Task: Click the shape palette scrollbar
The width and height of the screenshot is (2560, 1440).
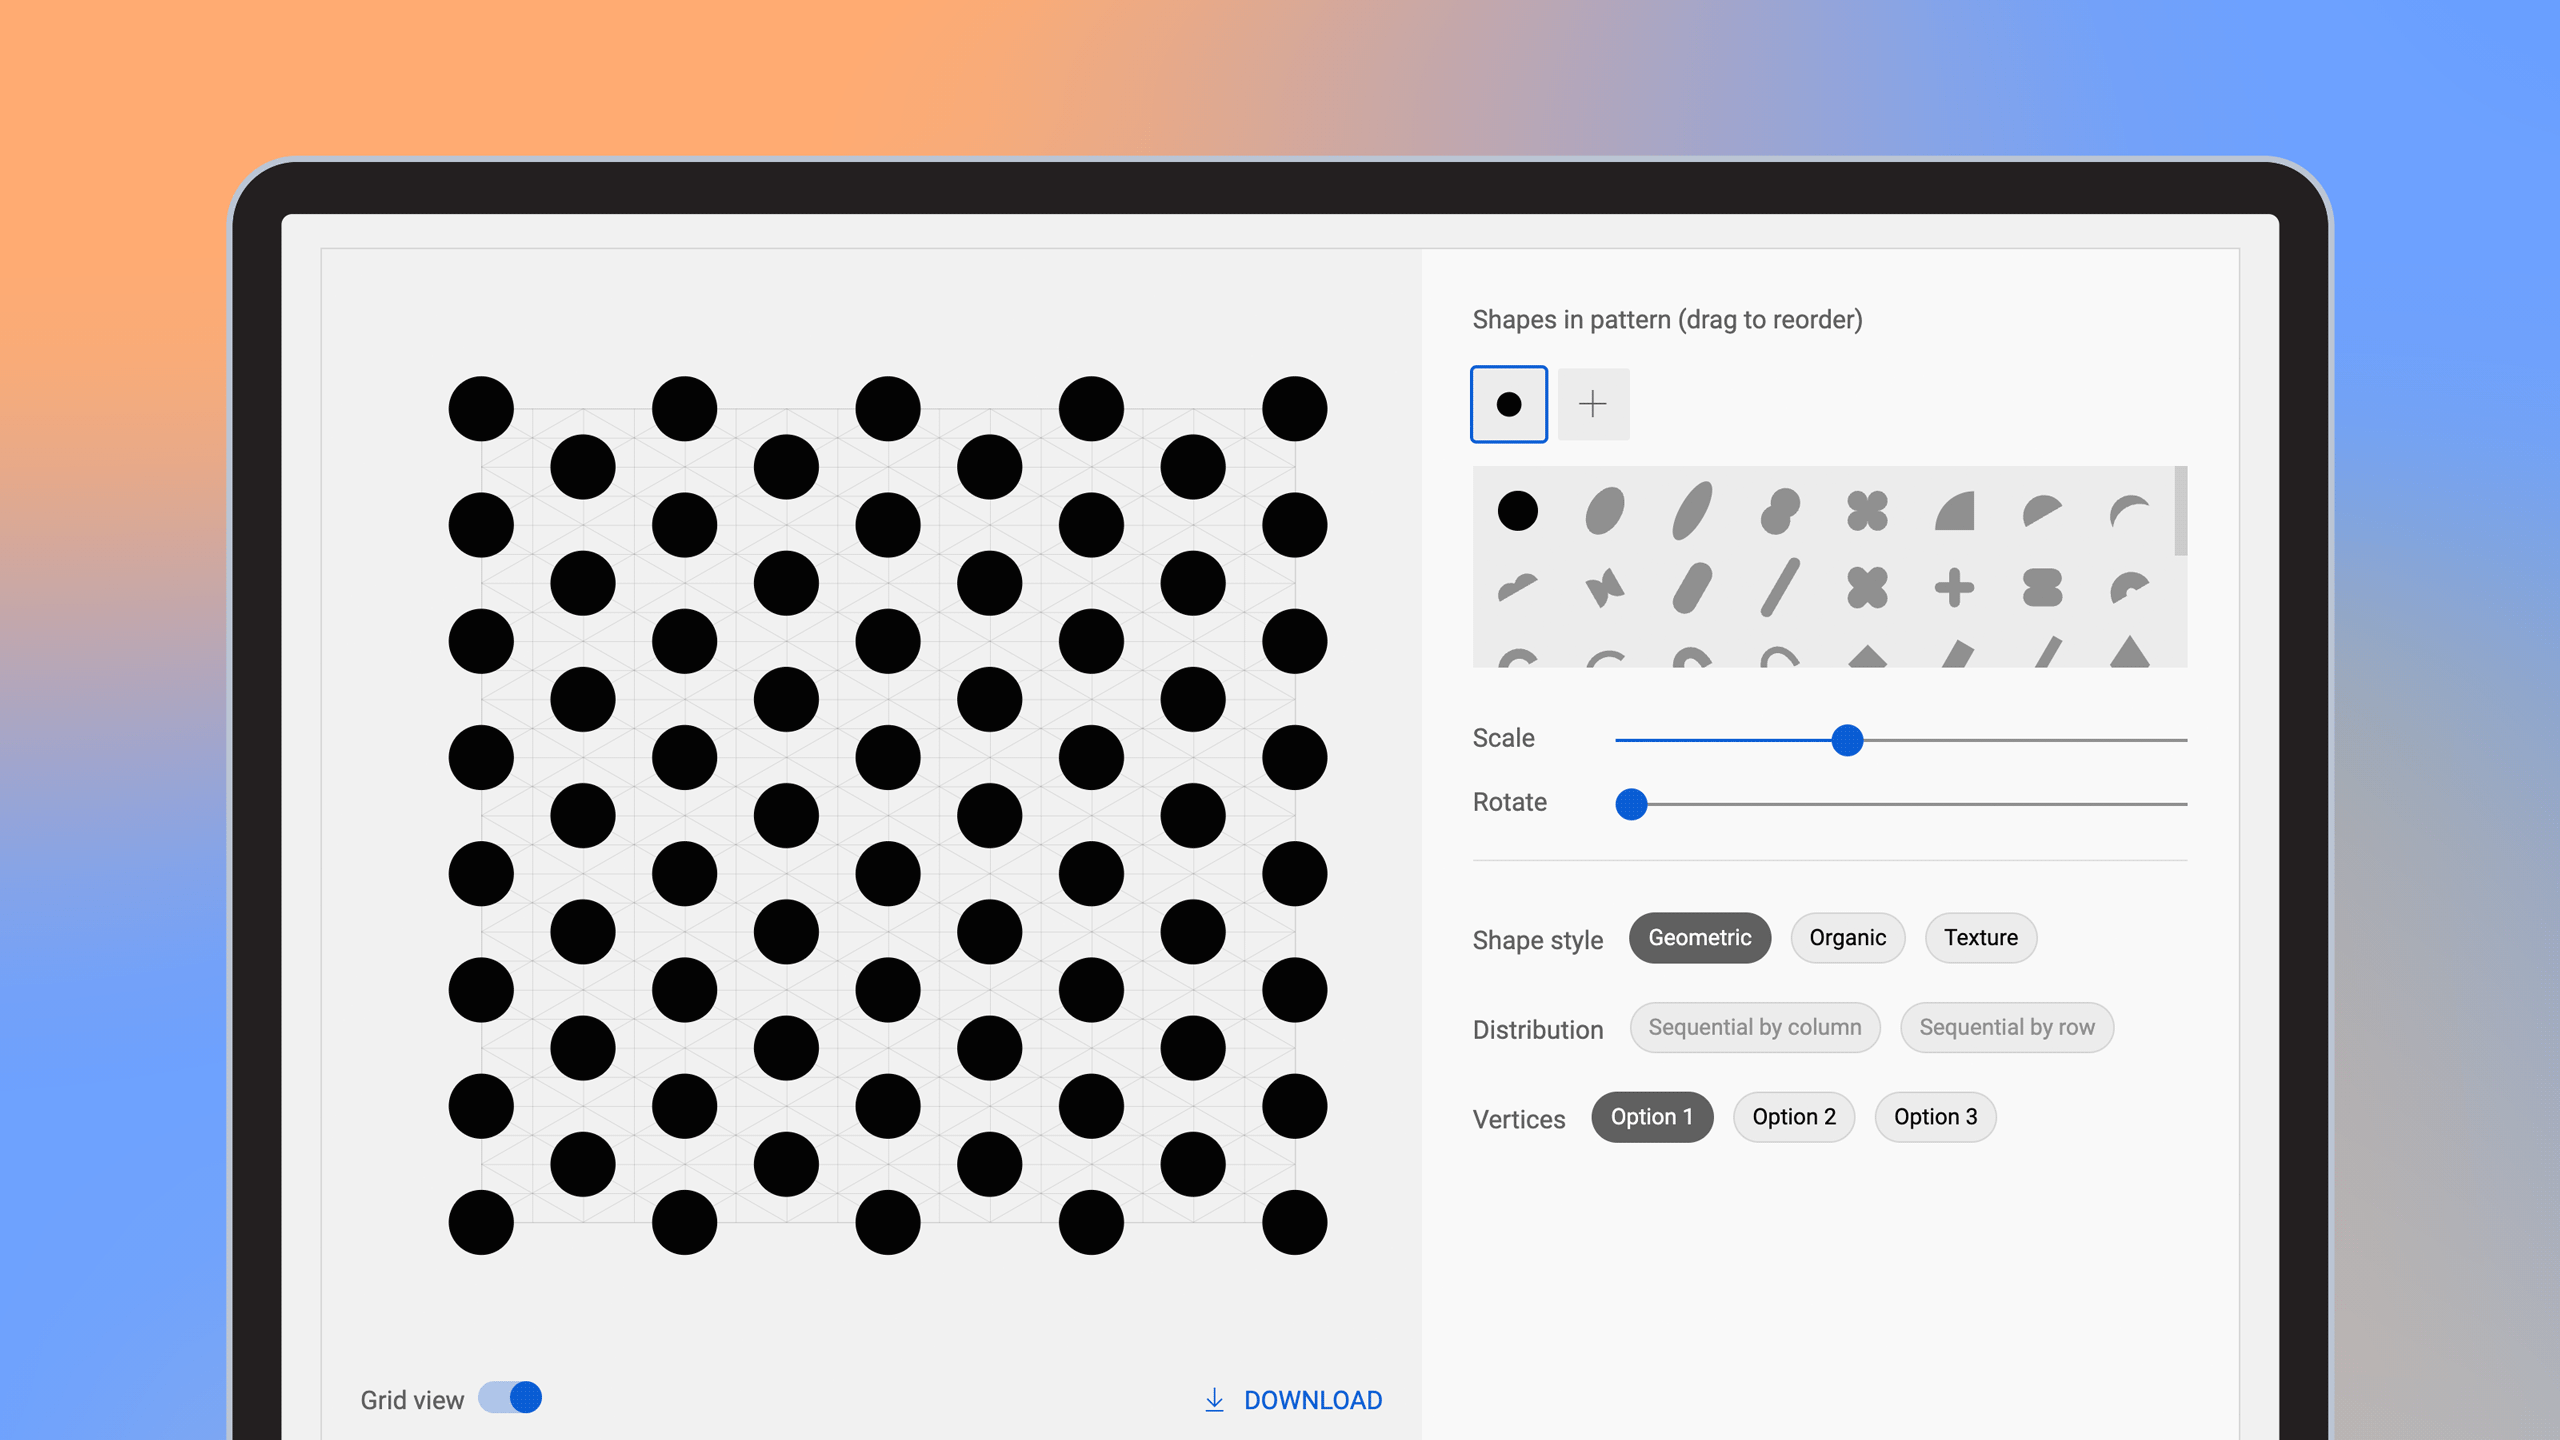Action: tap(2180, 511)
